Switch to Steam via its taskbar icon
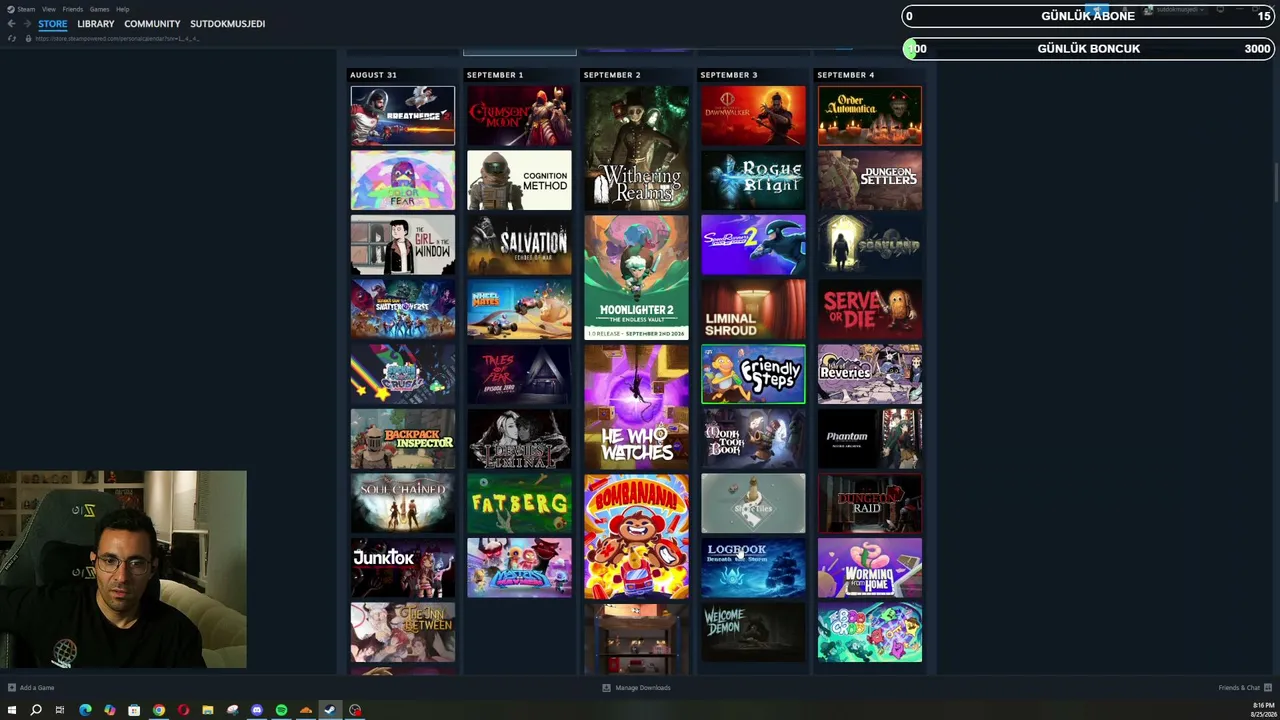The width and height of the screenshot is (1280, 720). pyautogui.click(x=330, y=710)
